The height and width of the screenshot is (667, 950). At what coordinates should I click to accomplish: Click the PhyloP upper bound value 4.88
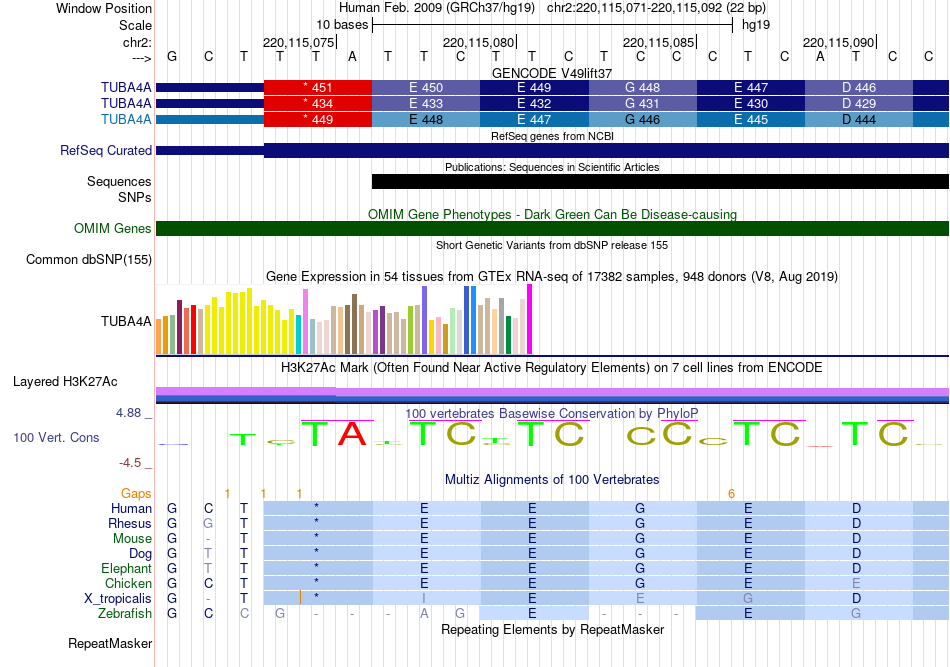click(128, 413)
